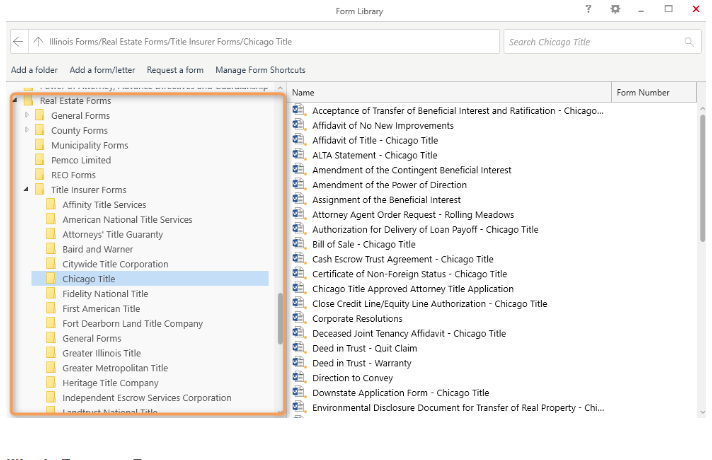This screenshot has width=712, height=460.
Task: Select American National Title Services folder
Action: pyautogui.click(x=127, y=220)
